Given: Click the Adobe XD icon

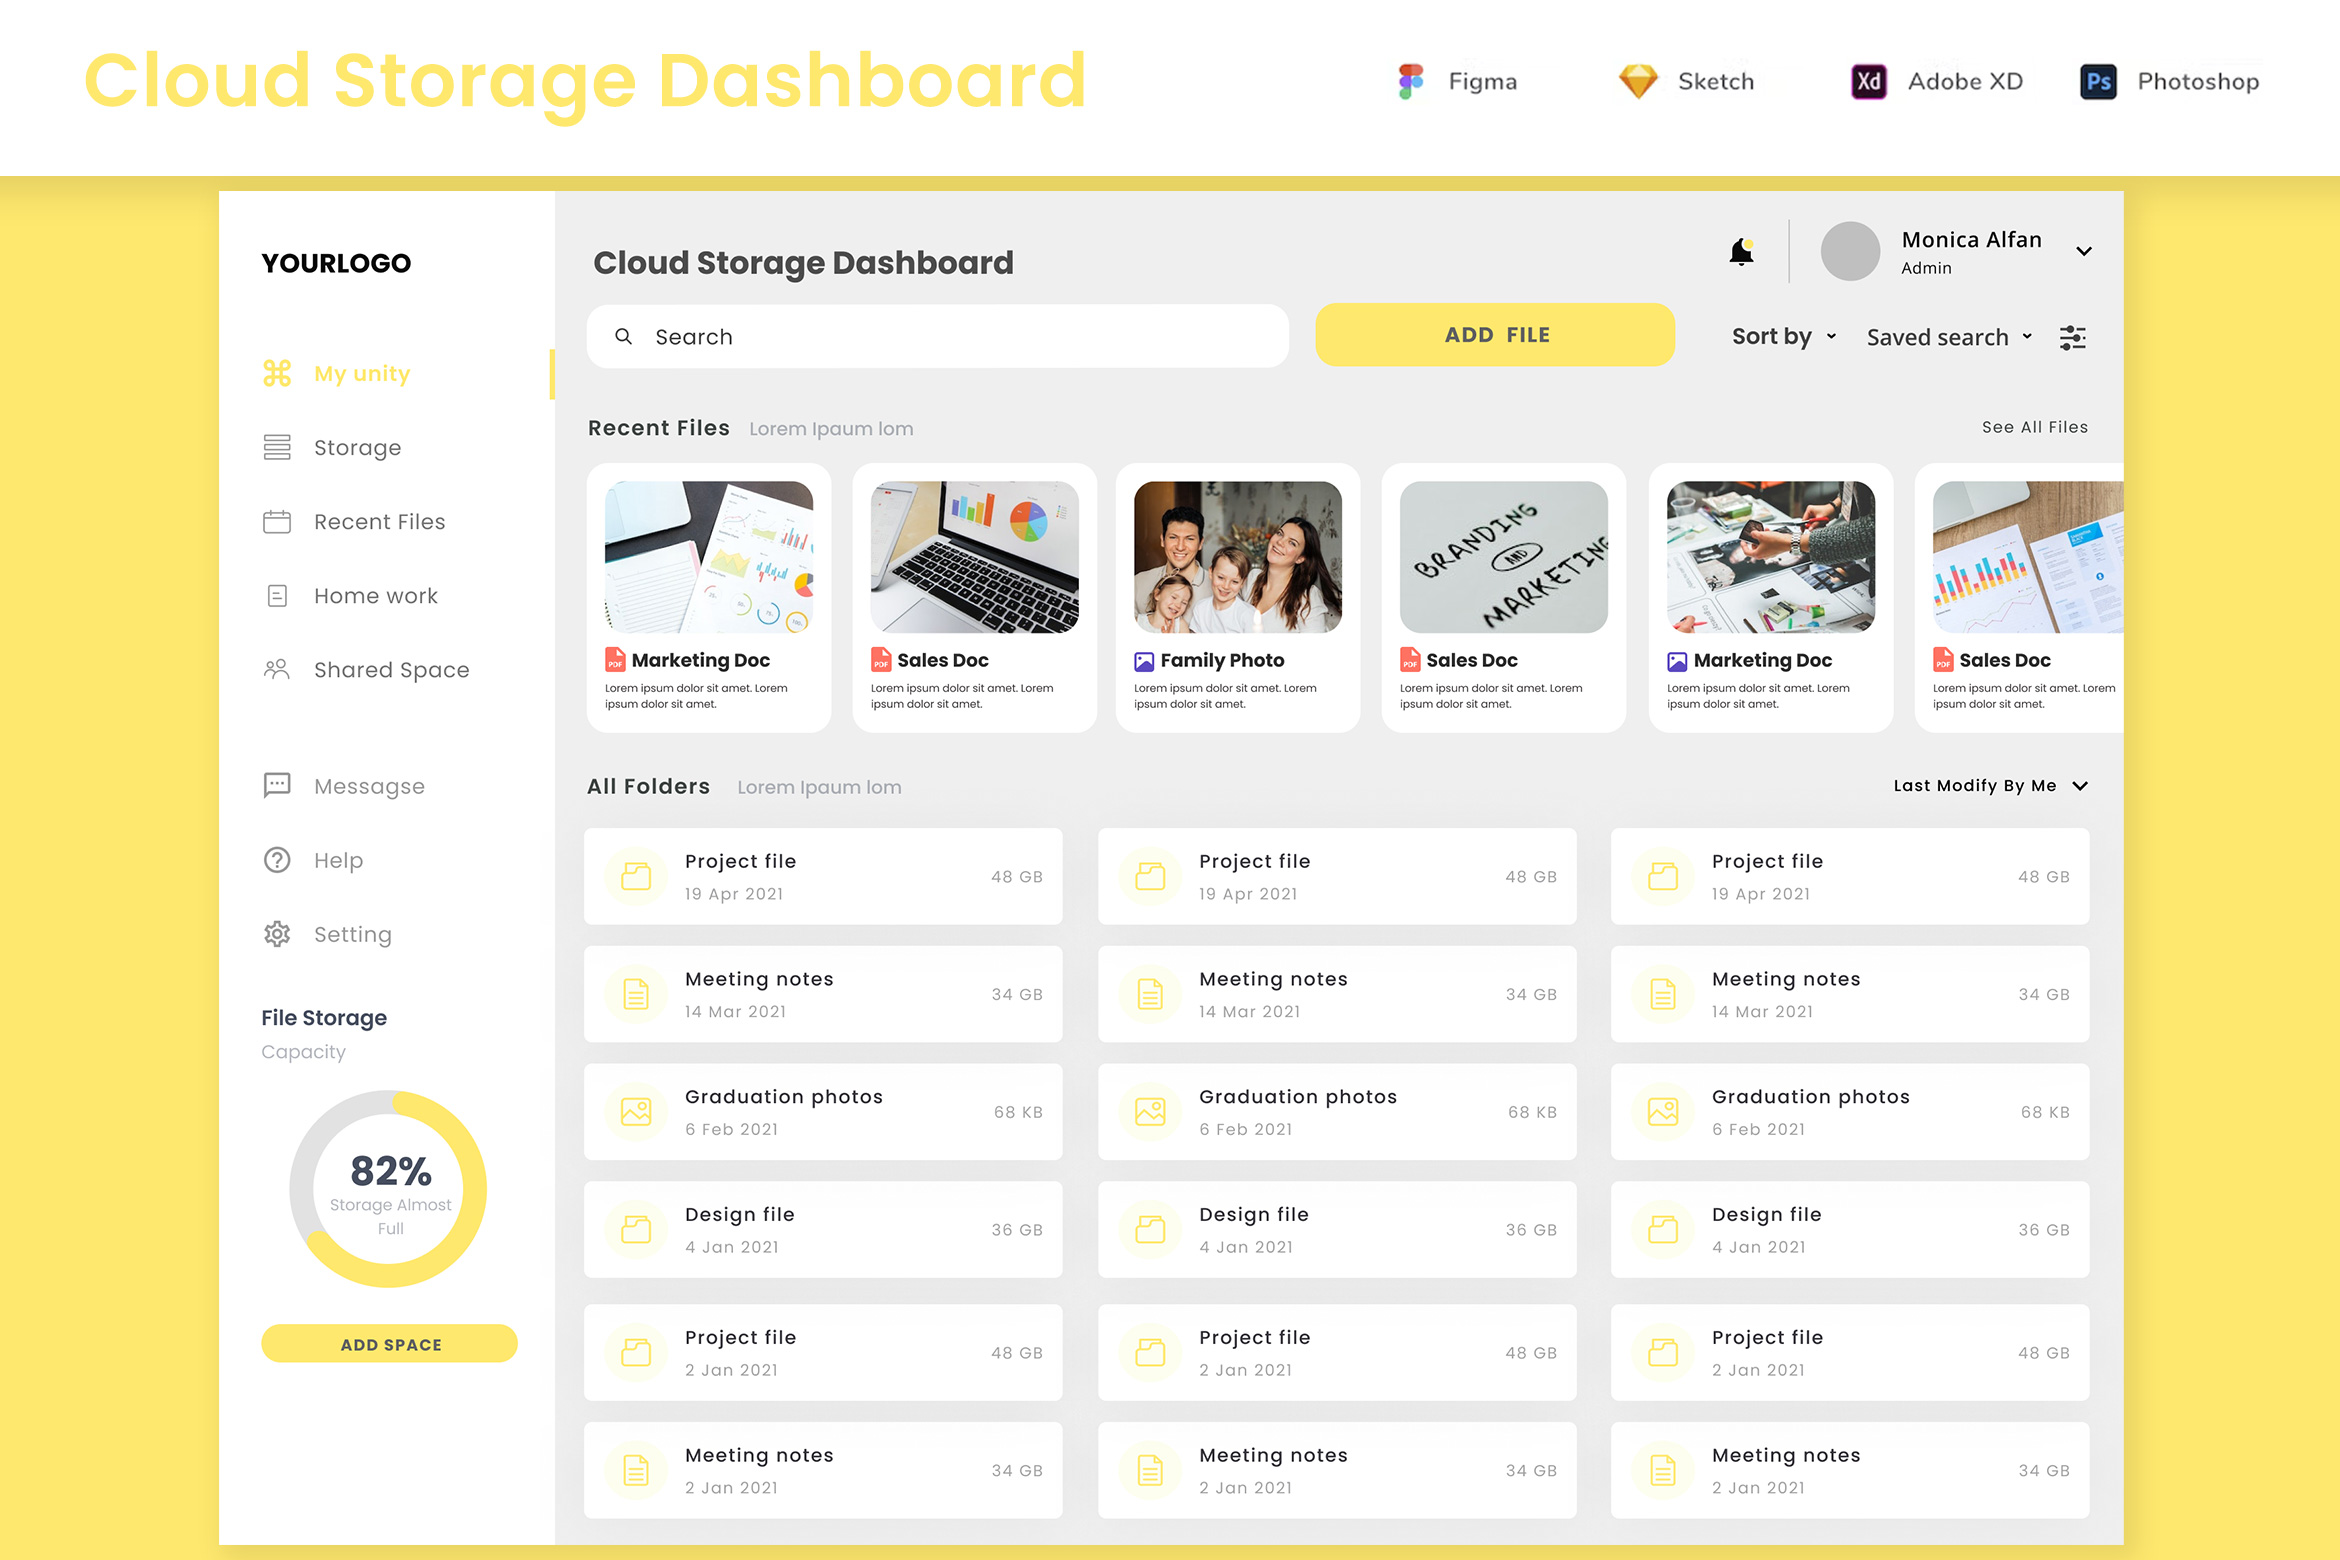Looking at the screenshot, I should click(1869, 81).
